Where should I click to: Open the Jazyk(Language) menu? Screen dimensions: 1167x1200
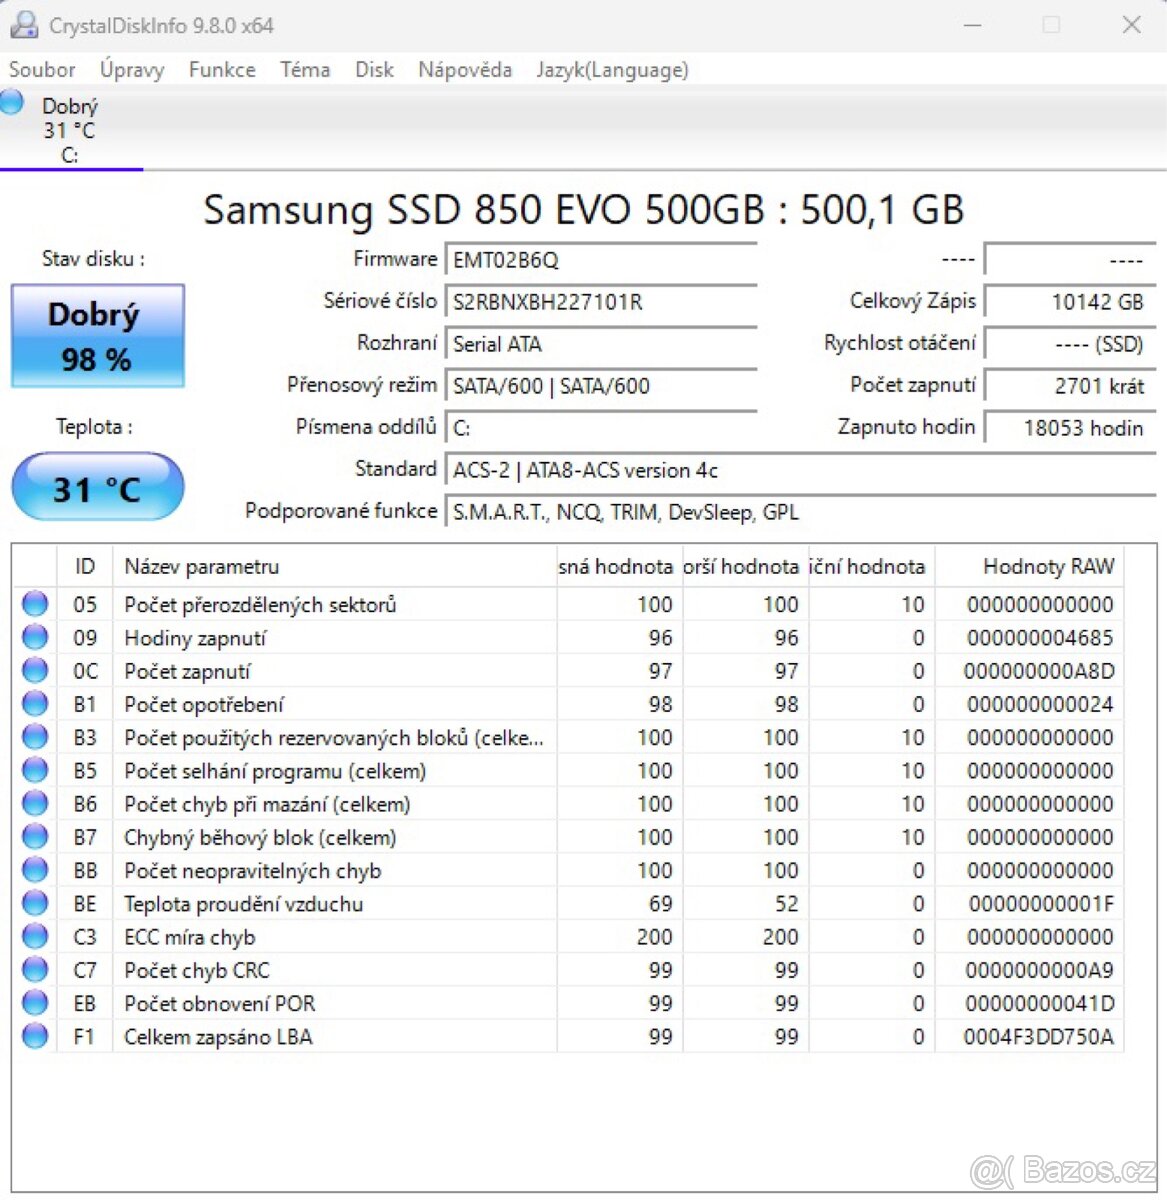[613, 69]
